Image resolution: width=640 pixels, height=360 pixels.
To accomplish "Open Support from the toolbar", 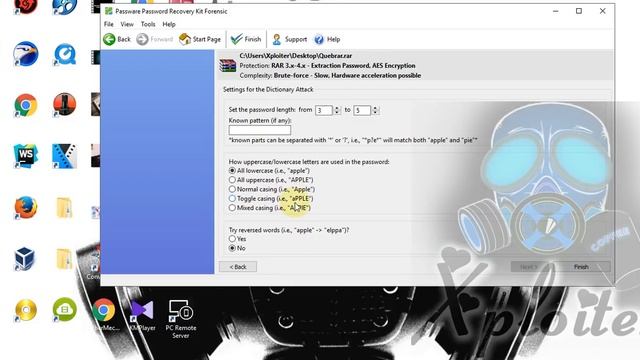I will coord(289,39).
